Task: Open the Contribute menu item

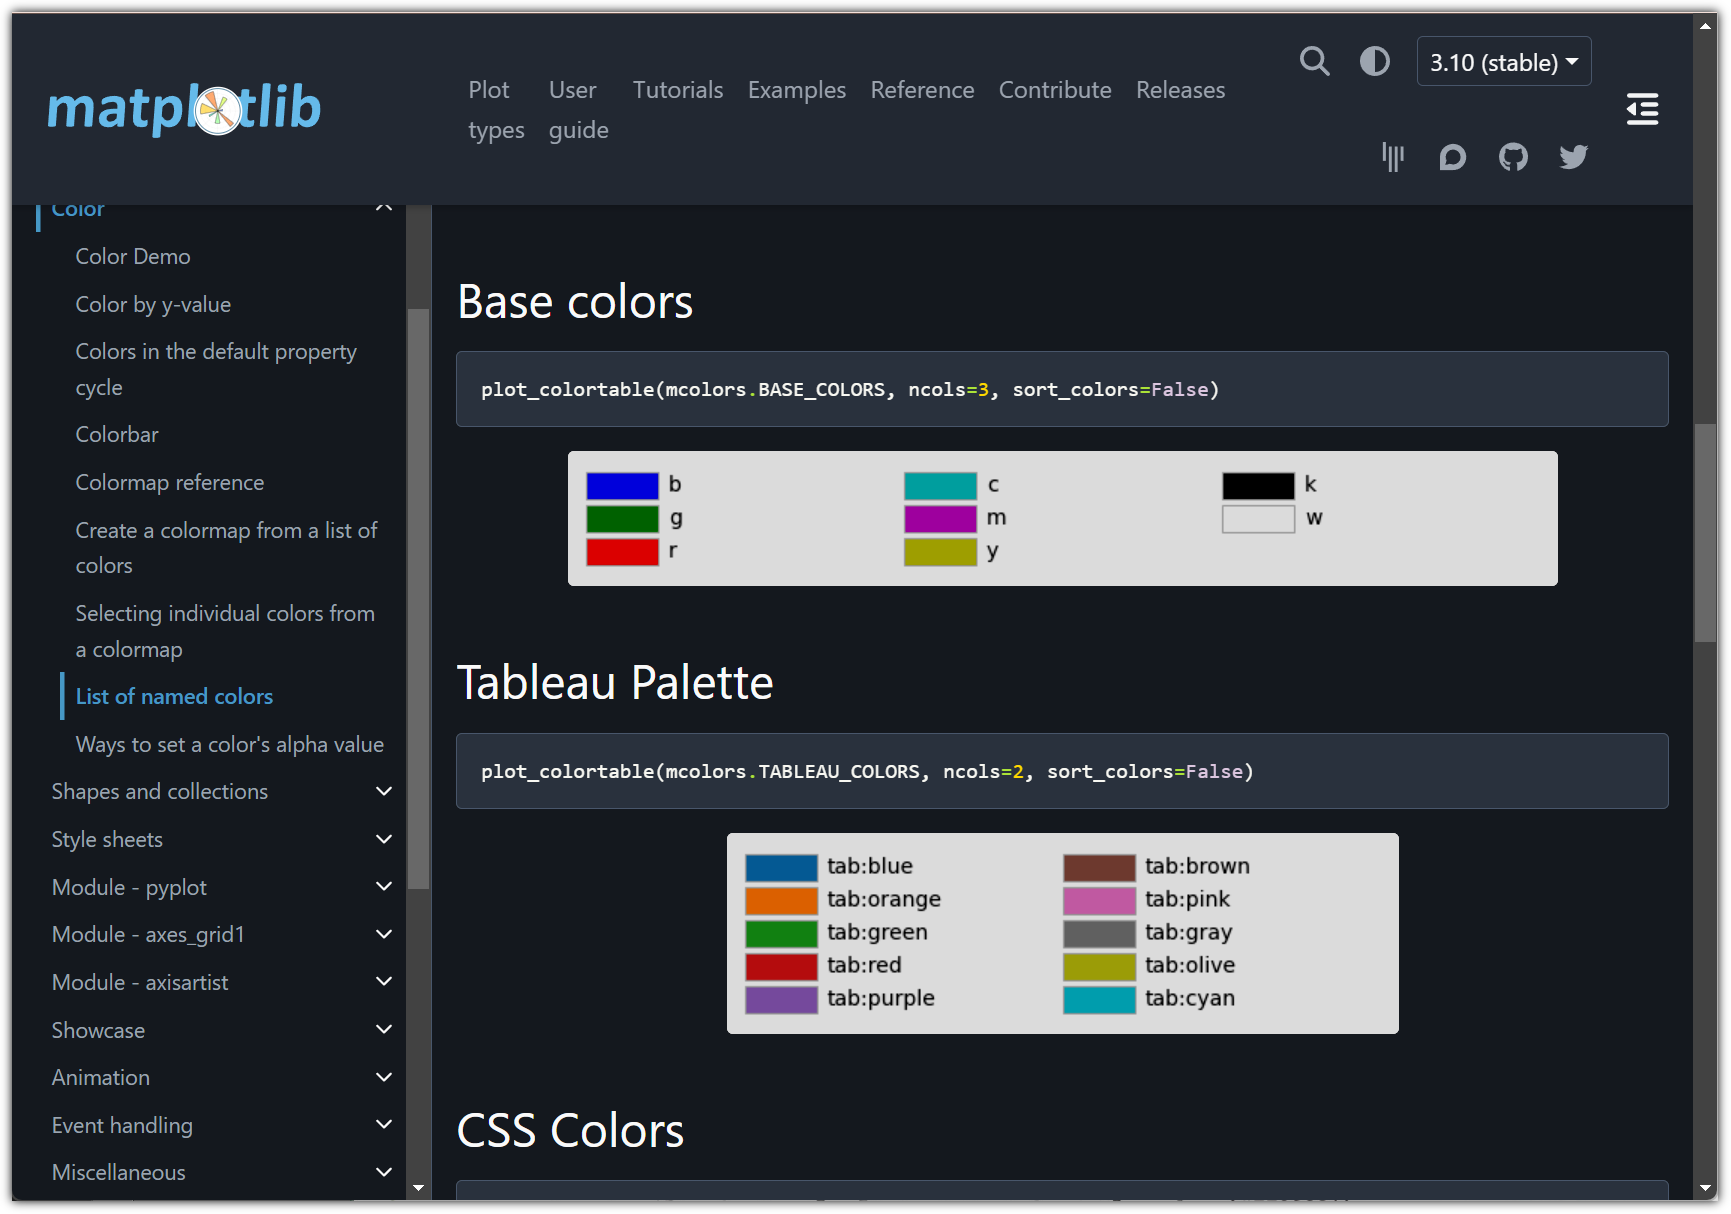Action: (1055, 90)
